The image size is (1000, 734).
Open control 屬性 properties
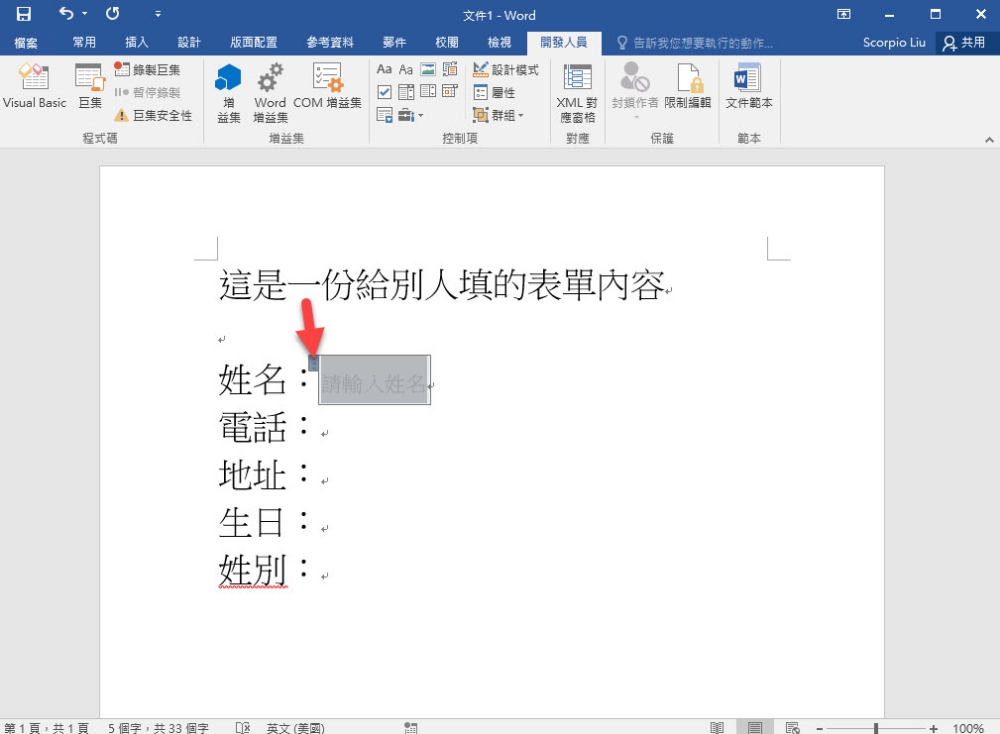[x=494, y=92]
